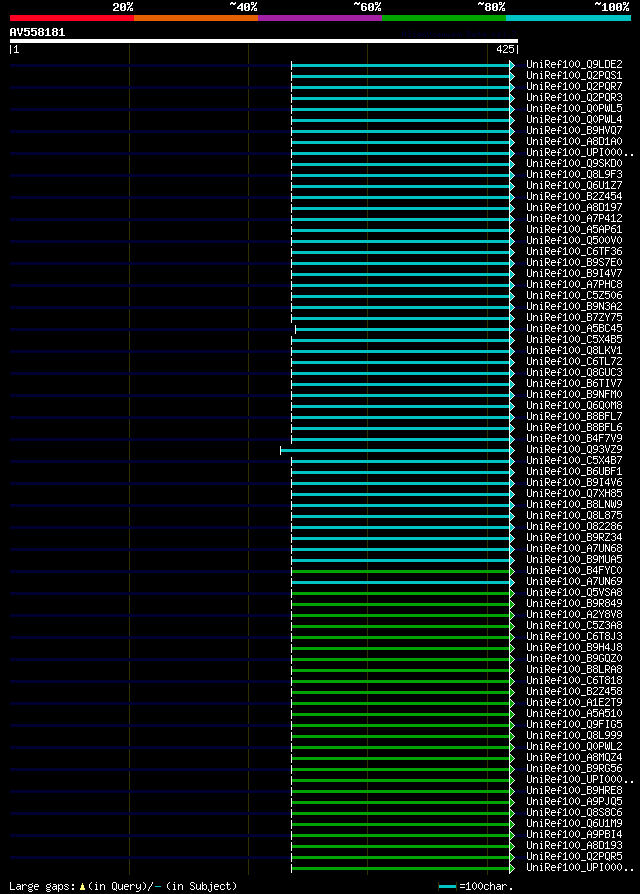Click the query start position label 1

(17, 50)
